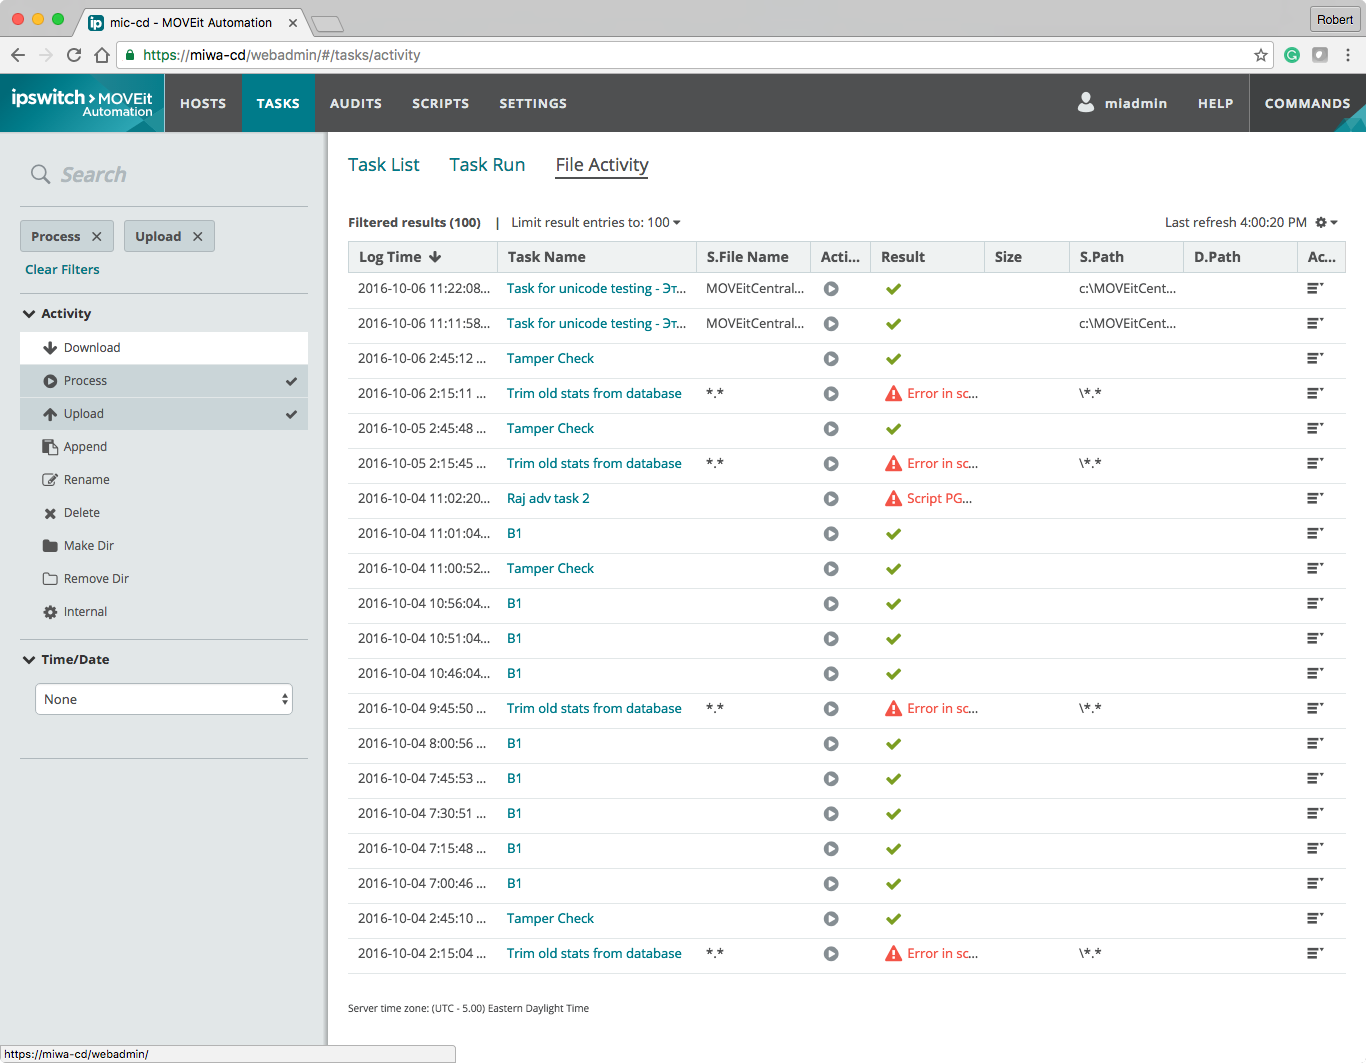Bookmark this page with the star icon
The width and height of the screenshot is (1366, 1063).
(1261, 55)
